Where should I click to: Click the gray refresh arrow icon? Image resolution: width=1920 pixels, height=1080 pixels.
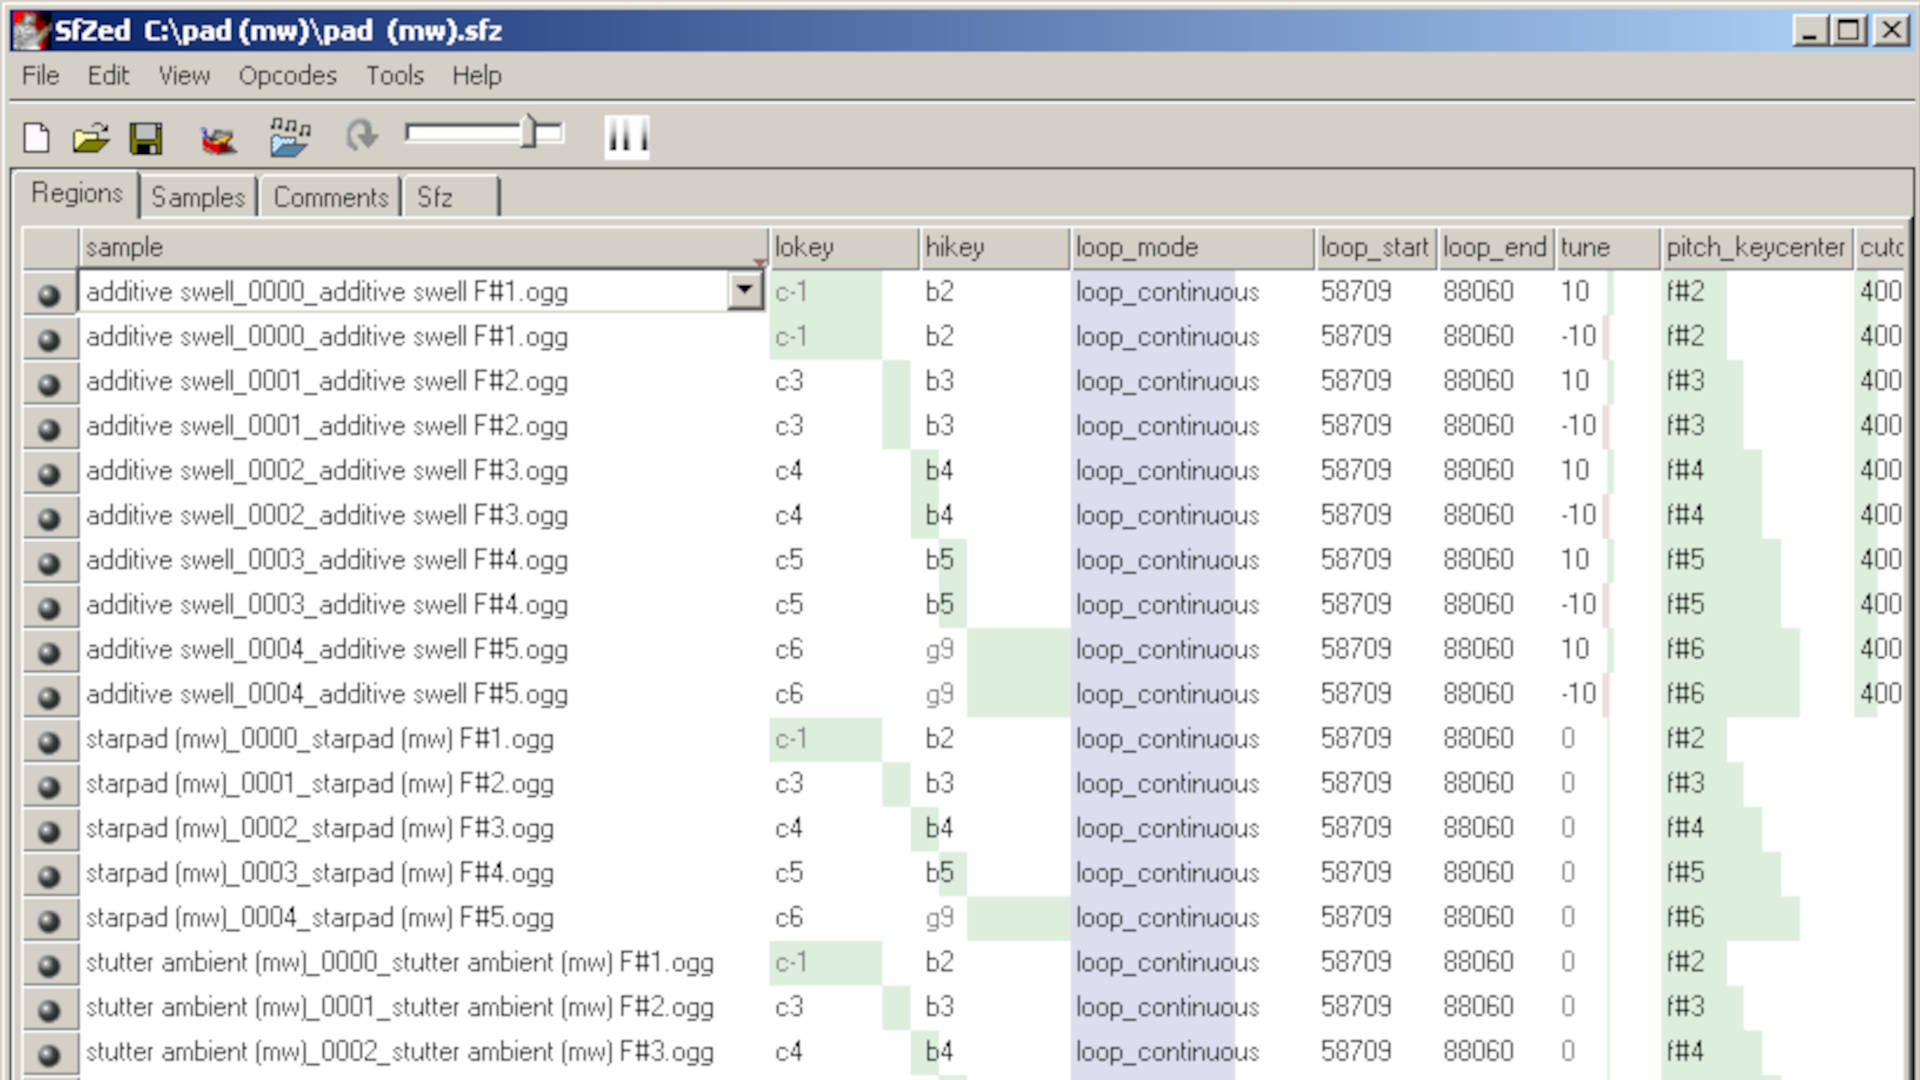(361, 135)
